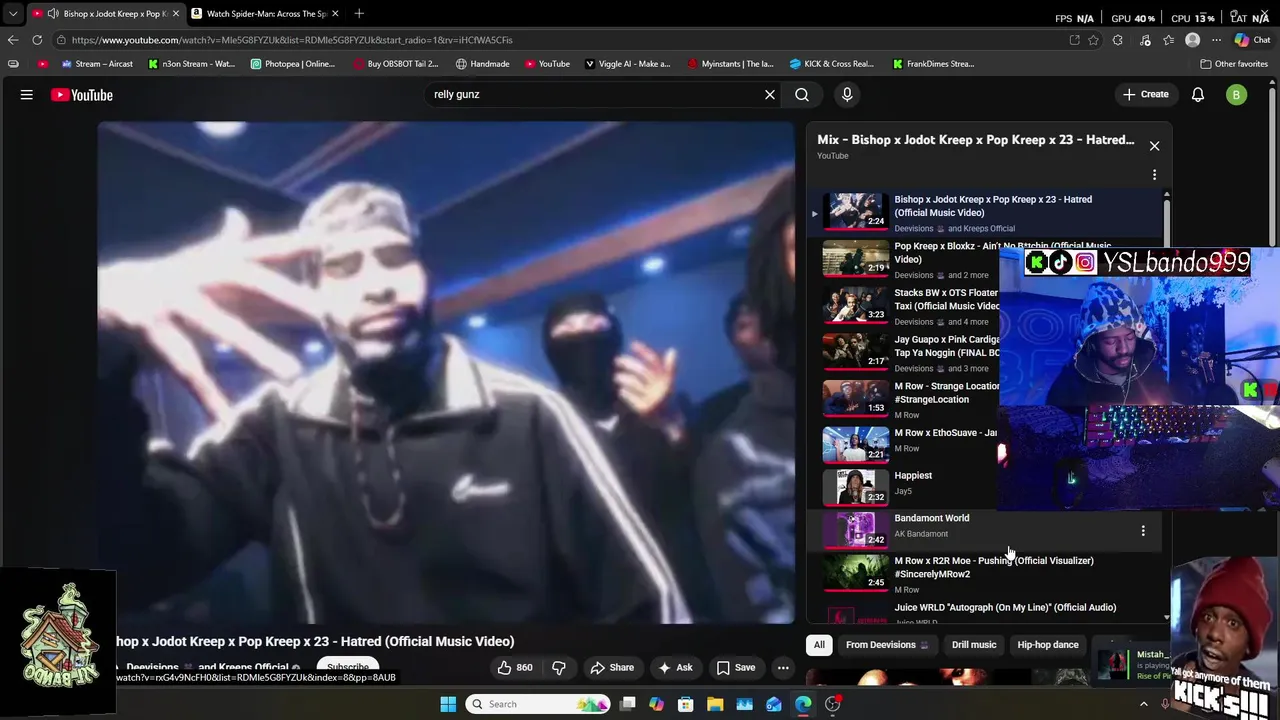Open the tab search dropdown arrow
Viewport: 1280px width, 720px height.
tap(13, 14)
